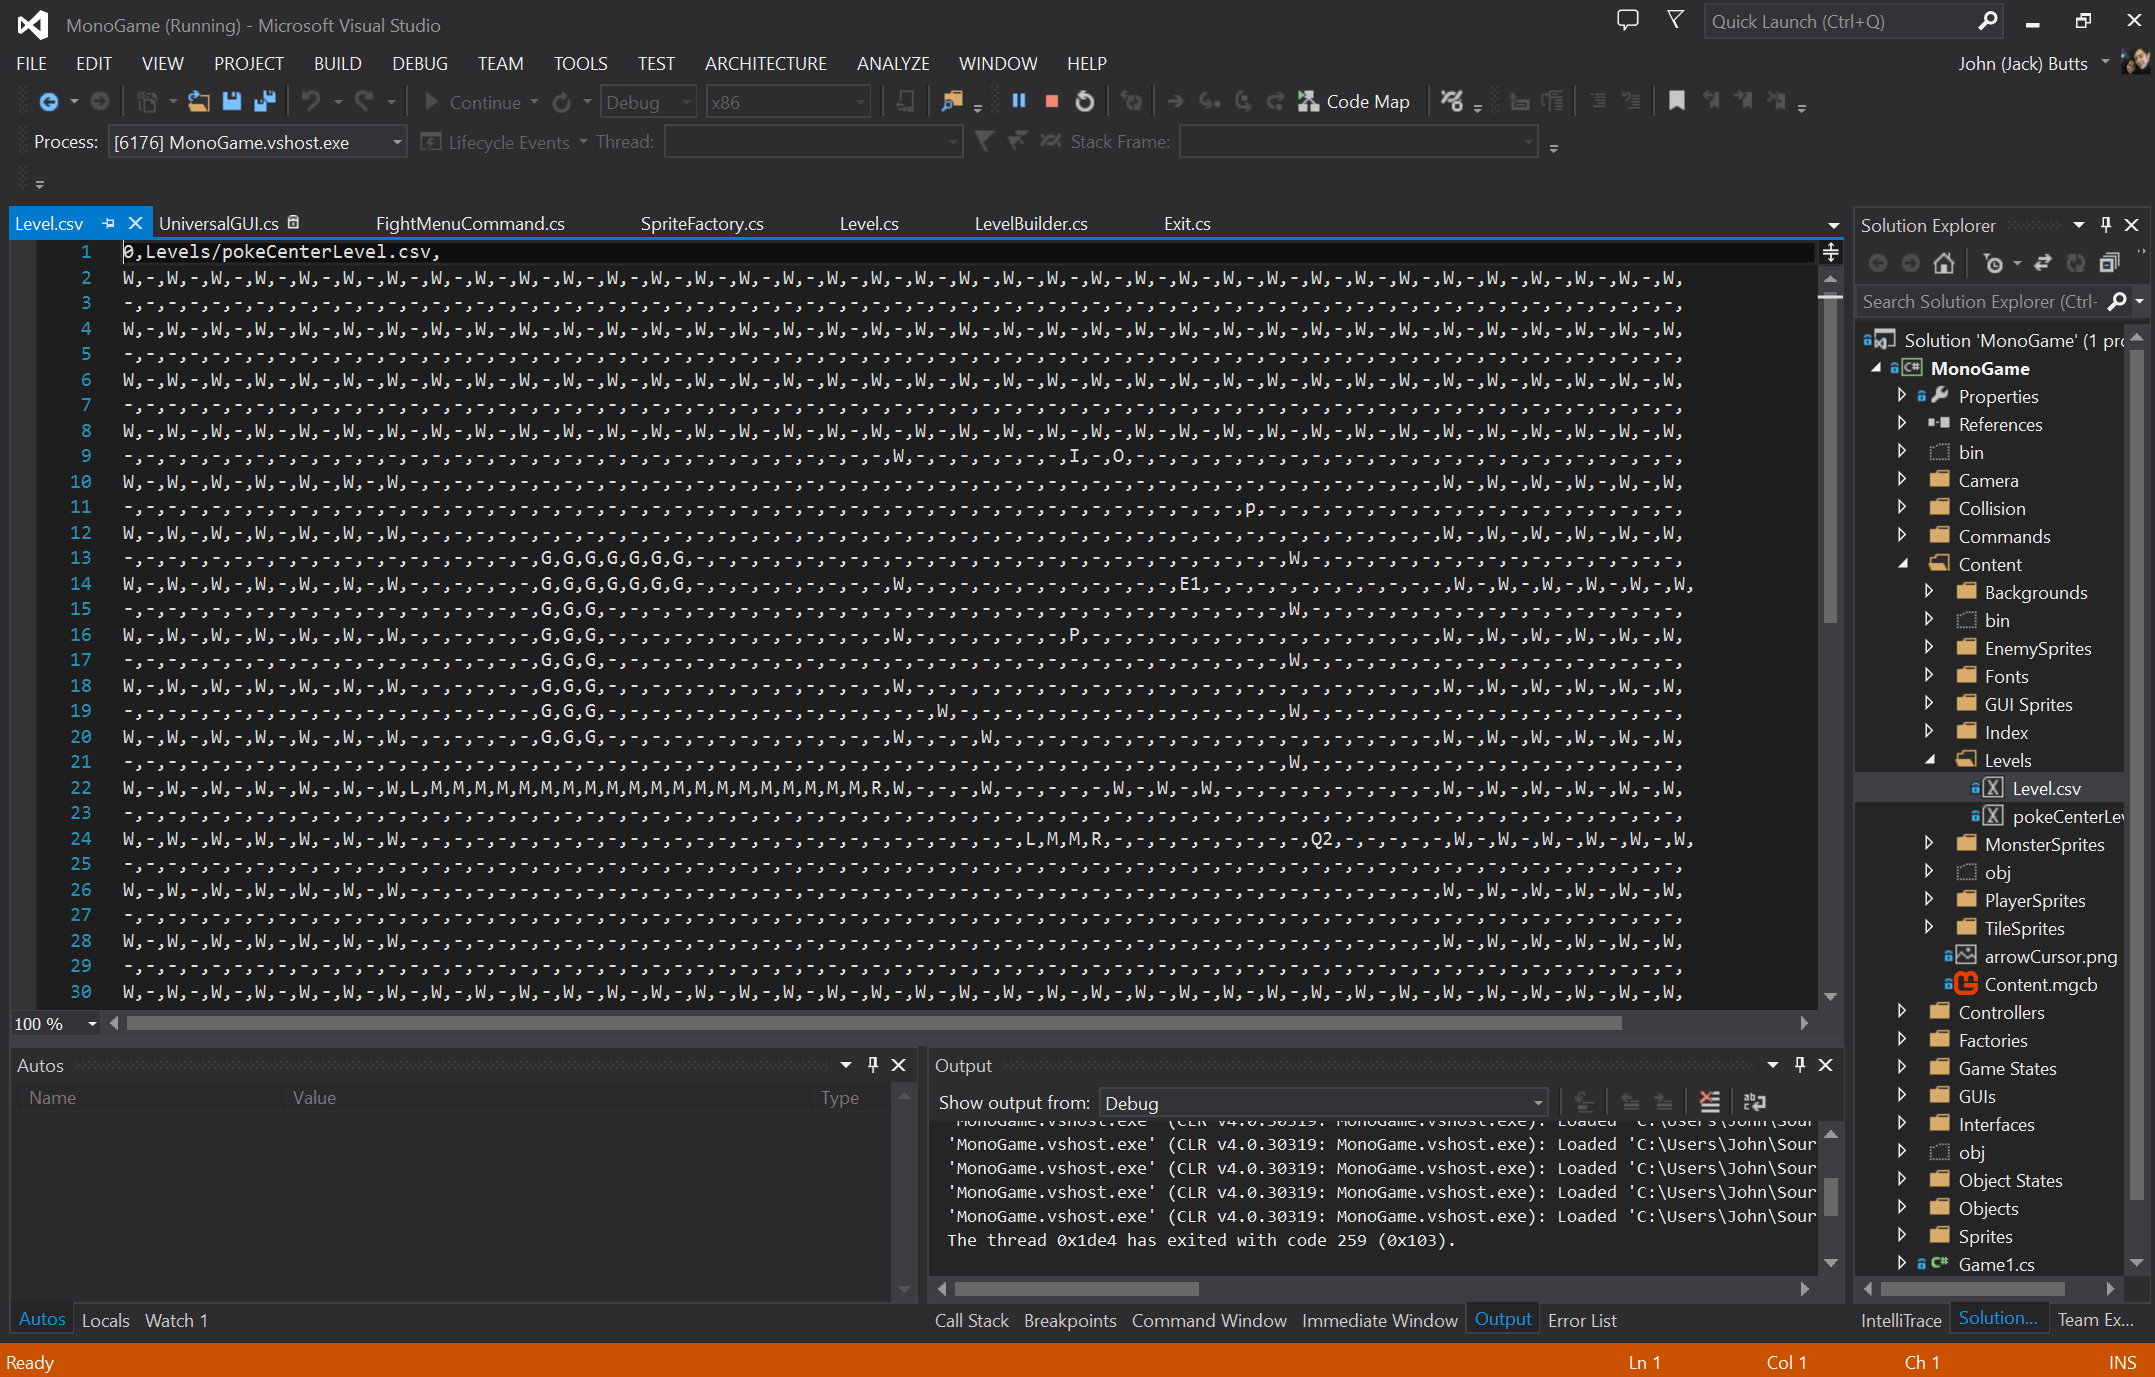Select the Game1.cs file

pos(1996,1264)
